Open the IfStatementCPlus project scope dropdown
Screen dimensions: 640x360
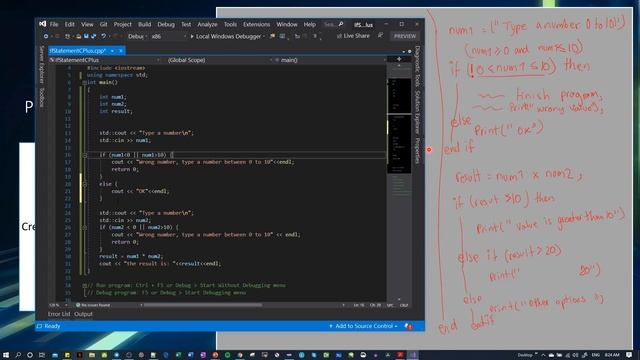(104, 60)
